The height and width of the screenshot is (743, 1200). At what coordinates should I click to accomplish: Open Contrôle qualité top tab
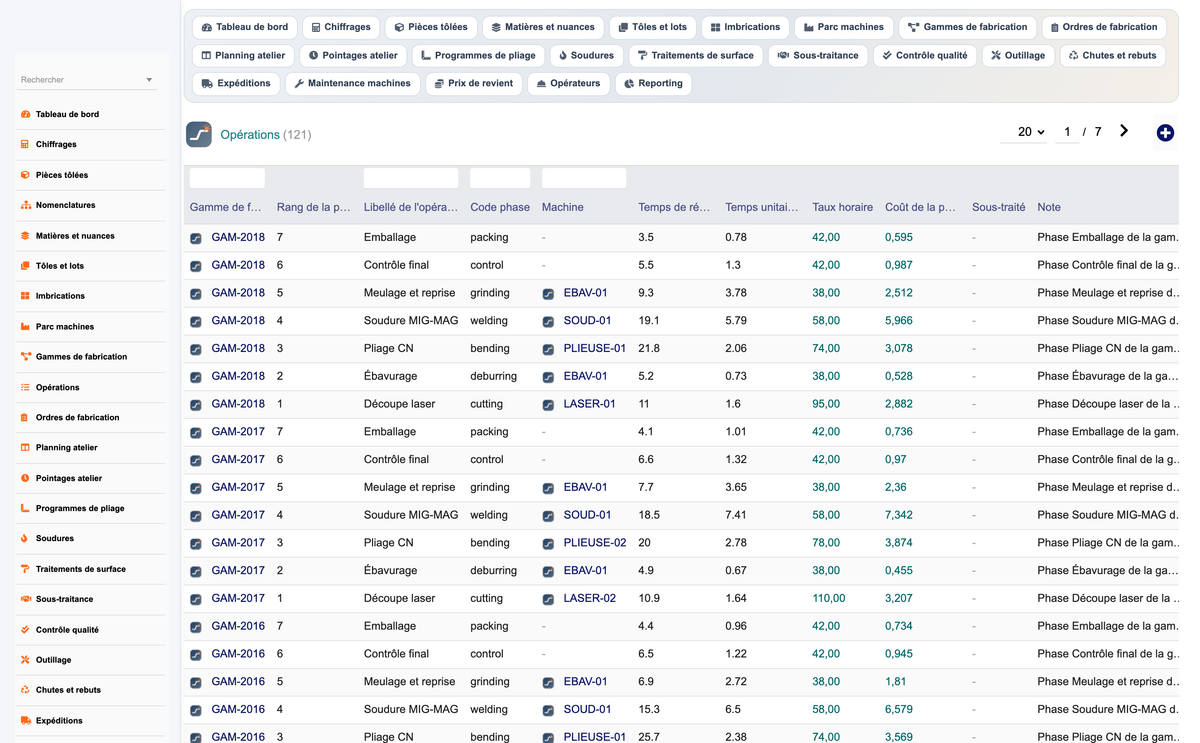(925, 55)
